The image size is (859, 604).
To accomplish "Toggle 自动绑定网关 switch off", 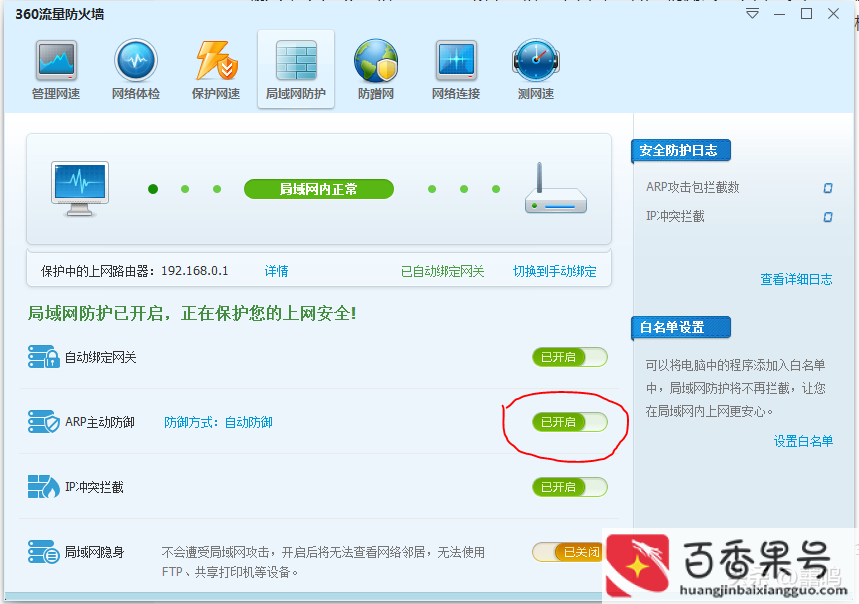I will [570, 357].
